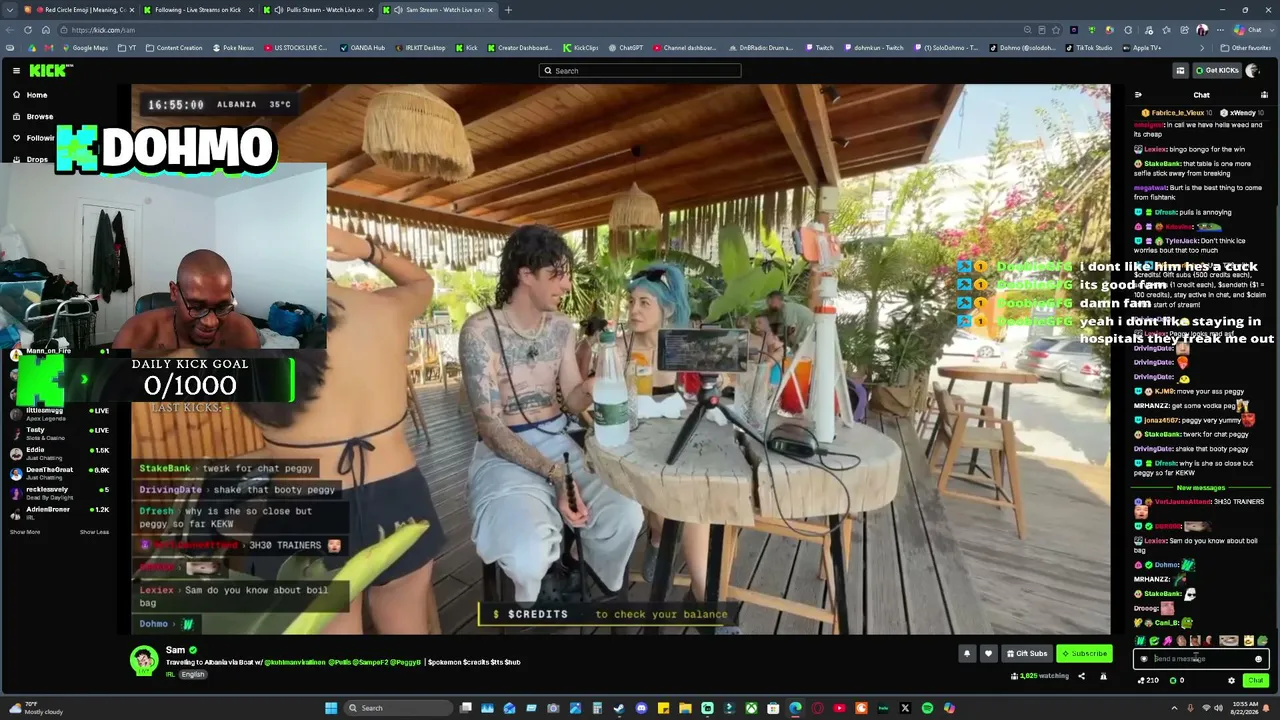
Task: Click the KICKs balance coin icon
Action: (1173, 680)
